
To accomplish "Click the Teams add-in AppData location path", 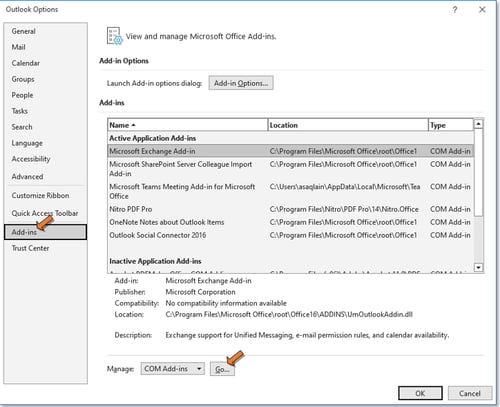I will click(345, 187).
